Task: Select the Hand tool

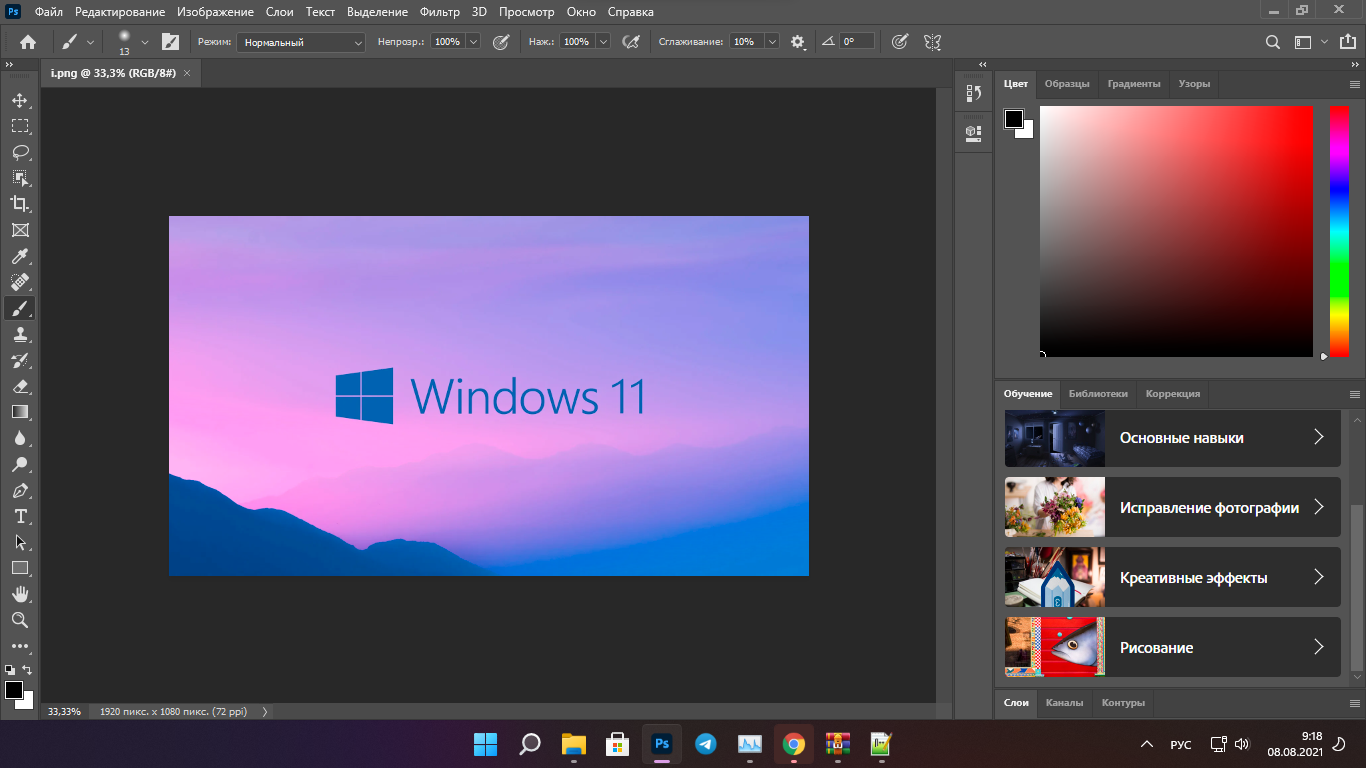Action: (x=20, y=594)
